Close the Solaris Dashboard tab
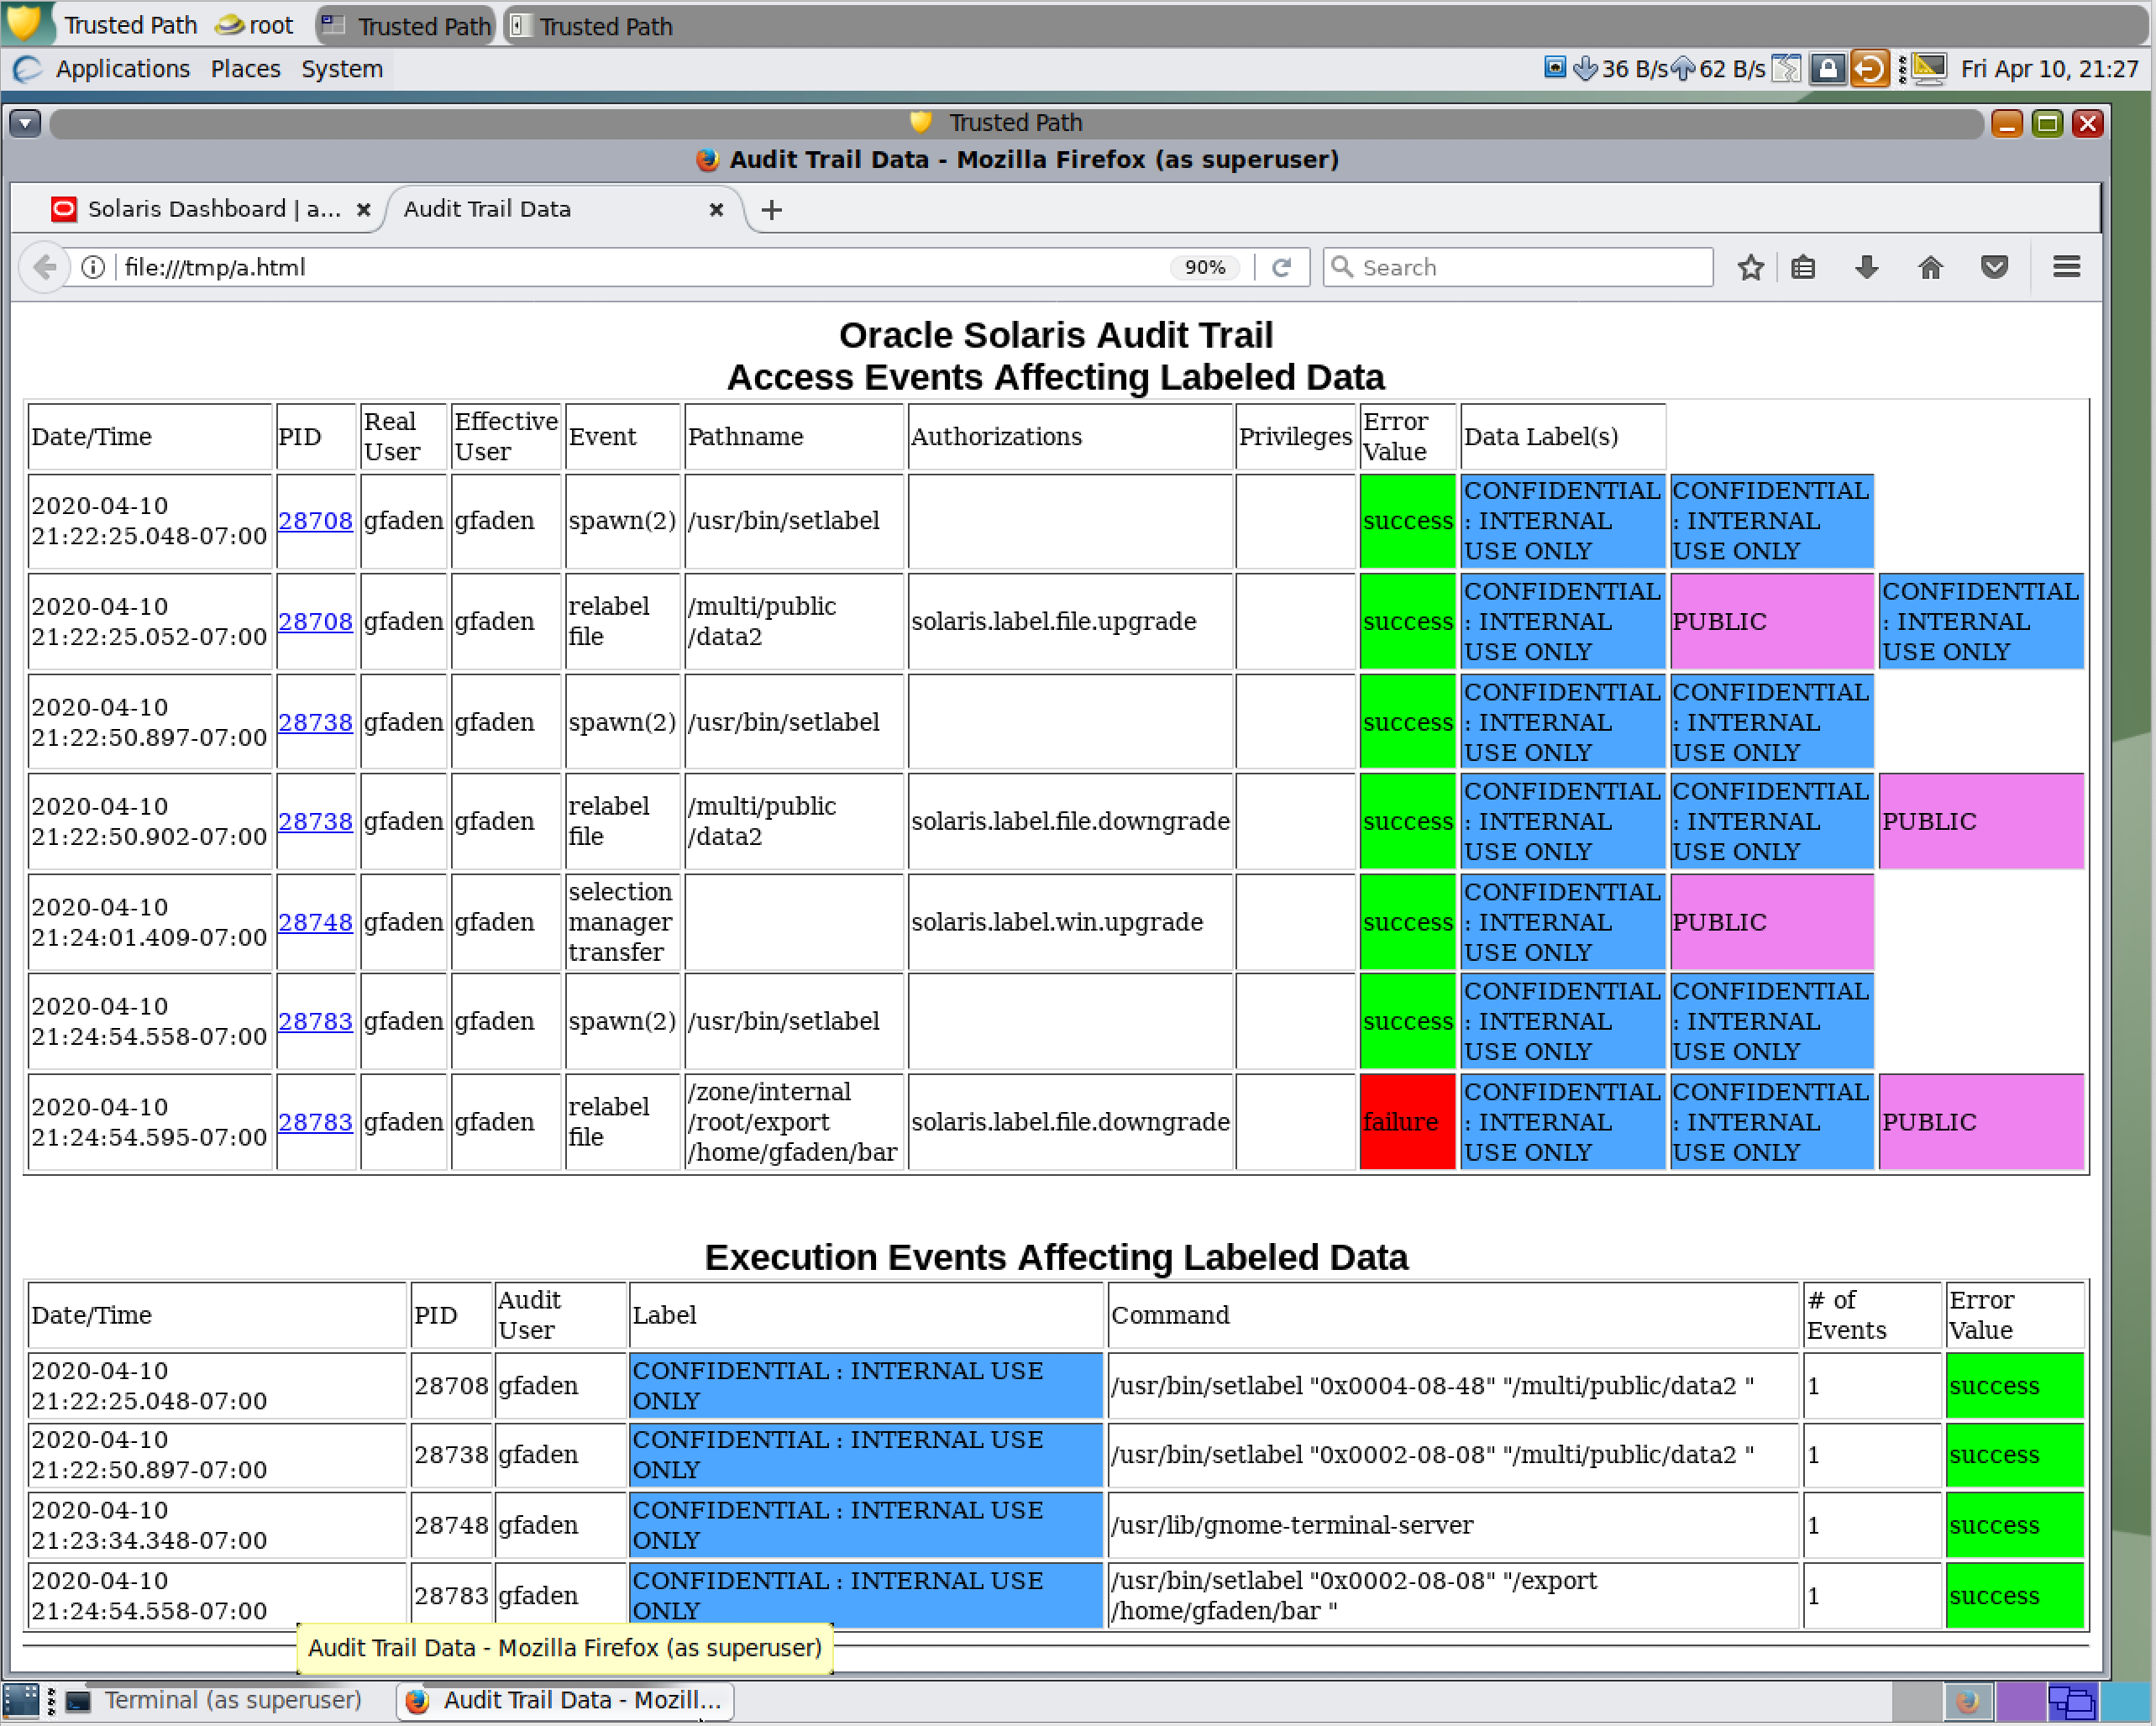Screen dimensions: 2156x1726 tap(364, 210)
